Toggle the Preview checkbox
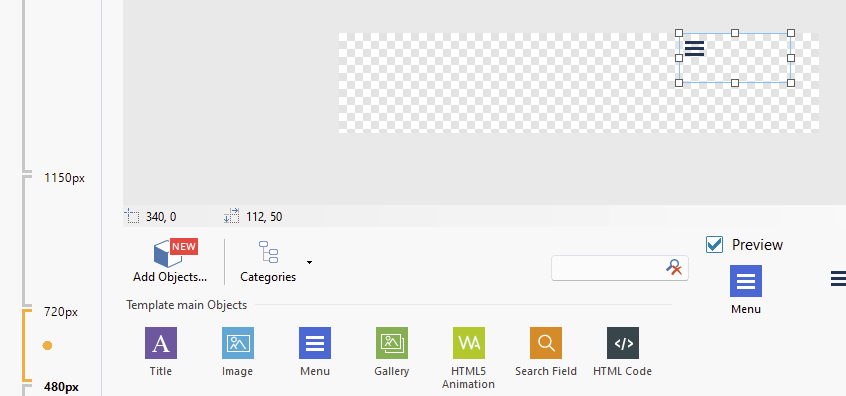 pyautogui.click(x=714, y=244)
